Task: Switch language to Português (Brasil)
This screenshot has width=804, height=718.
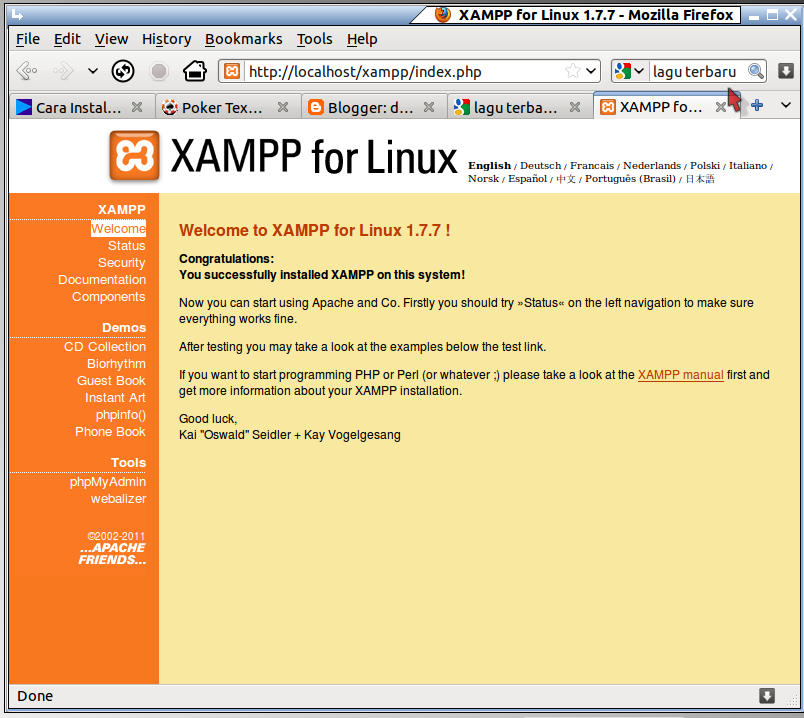Action: coord(630,179)
